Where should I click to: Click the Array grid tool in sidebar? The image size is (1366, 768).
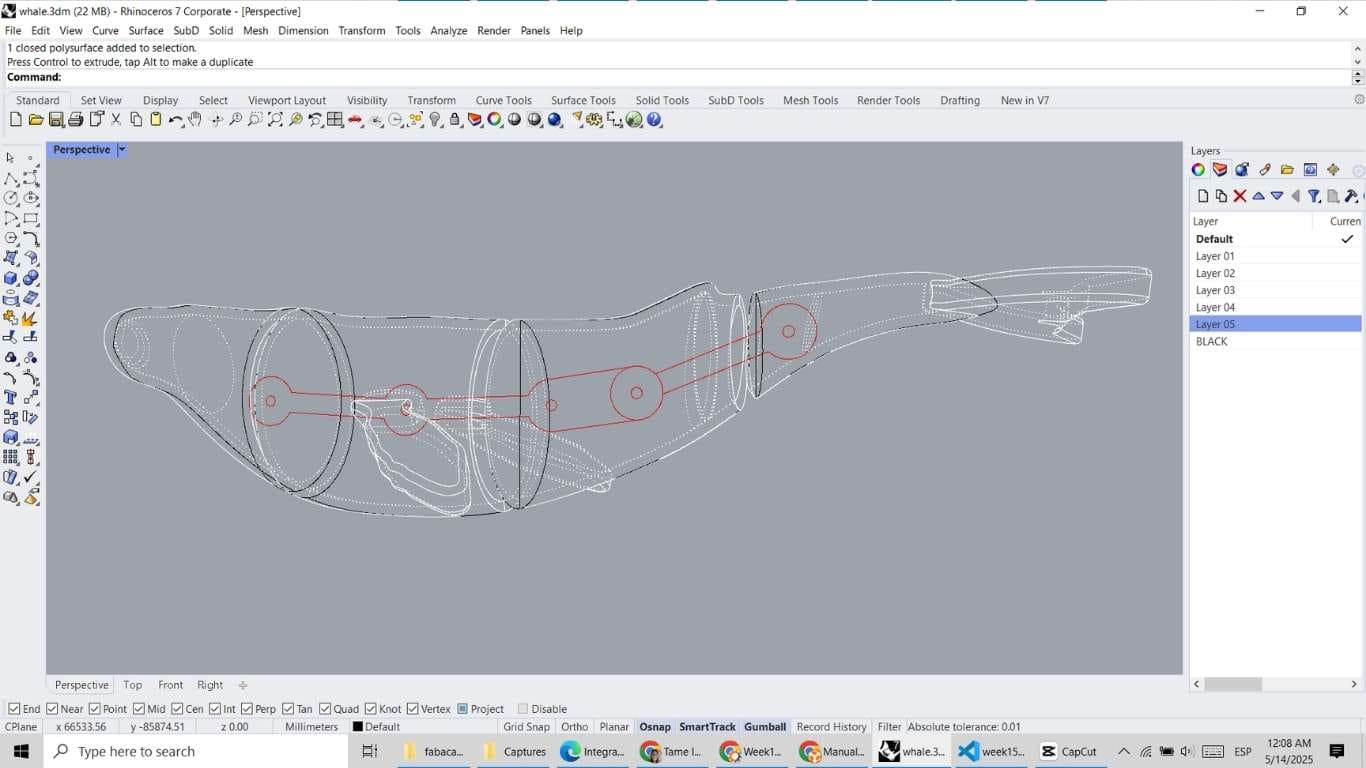(x=11, y=458)
